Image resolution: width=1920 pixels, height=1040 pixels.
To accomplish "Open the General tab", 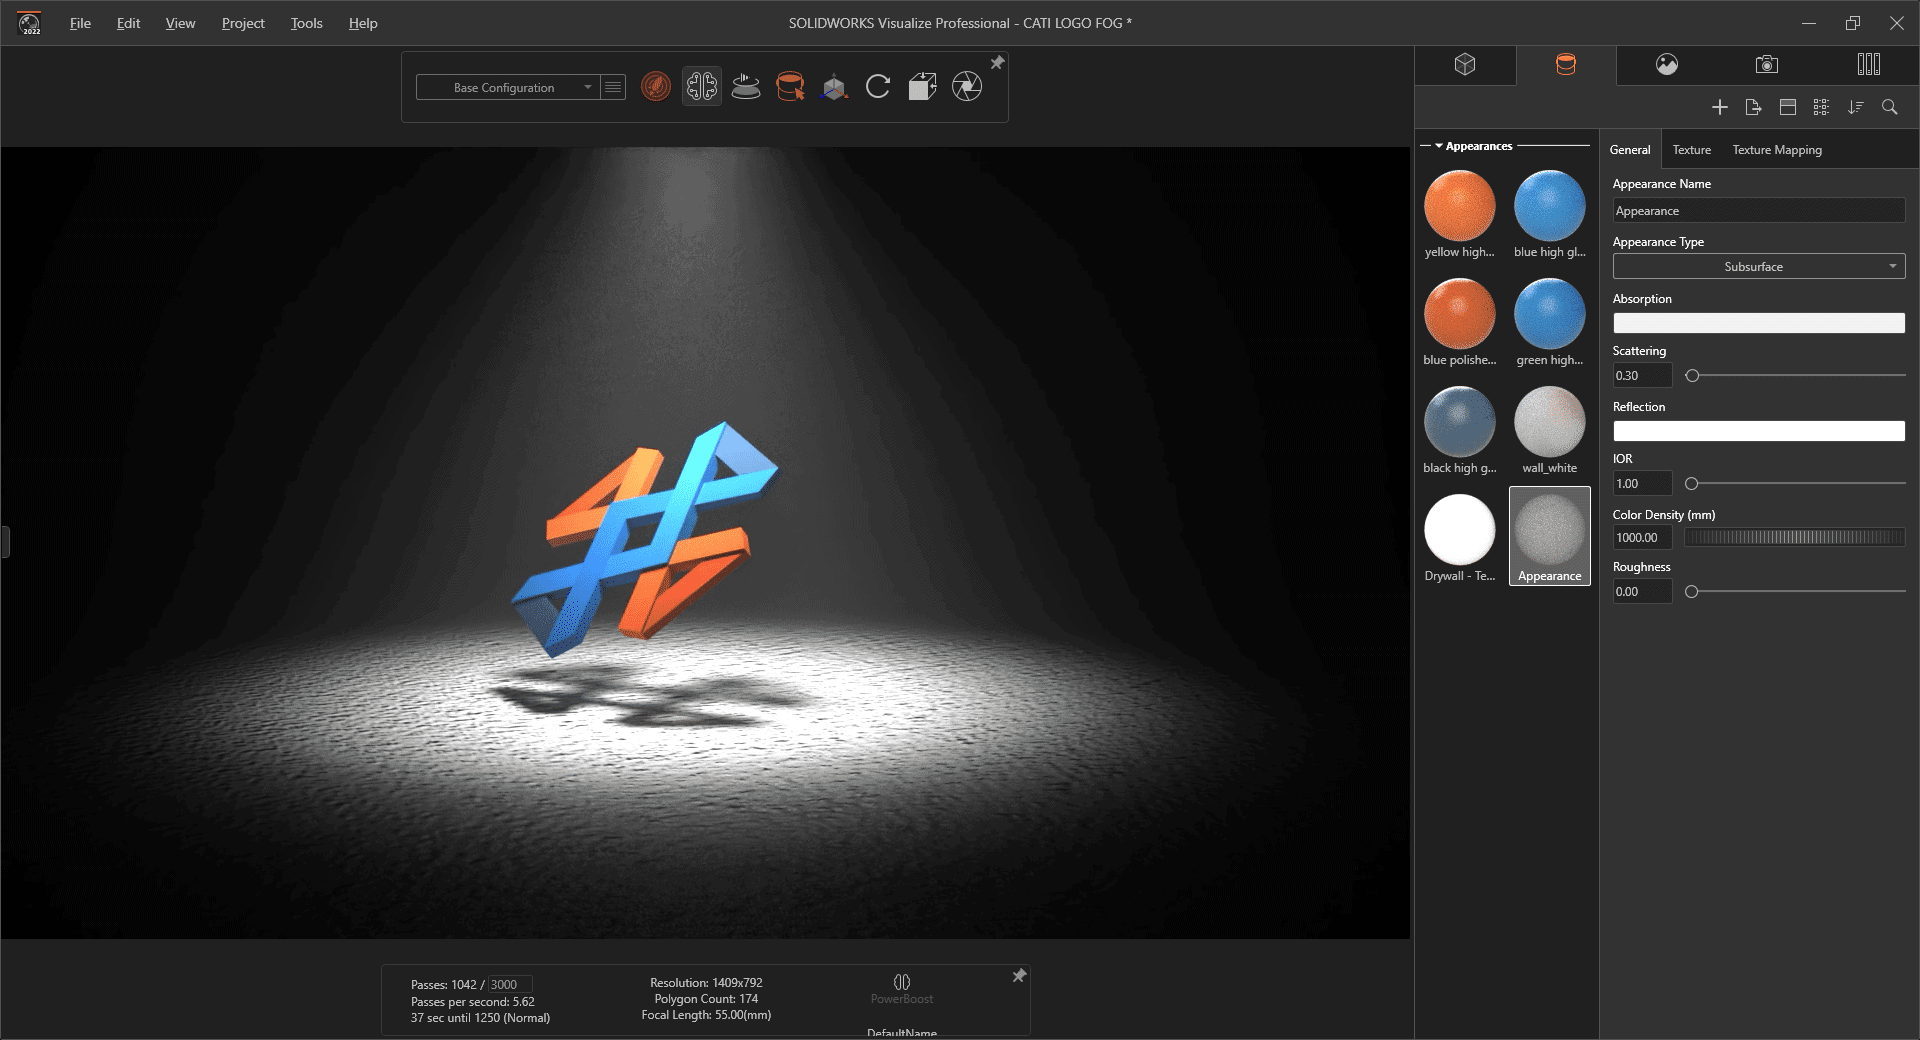I will [x=1630, y=150].
